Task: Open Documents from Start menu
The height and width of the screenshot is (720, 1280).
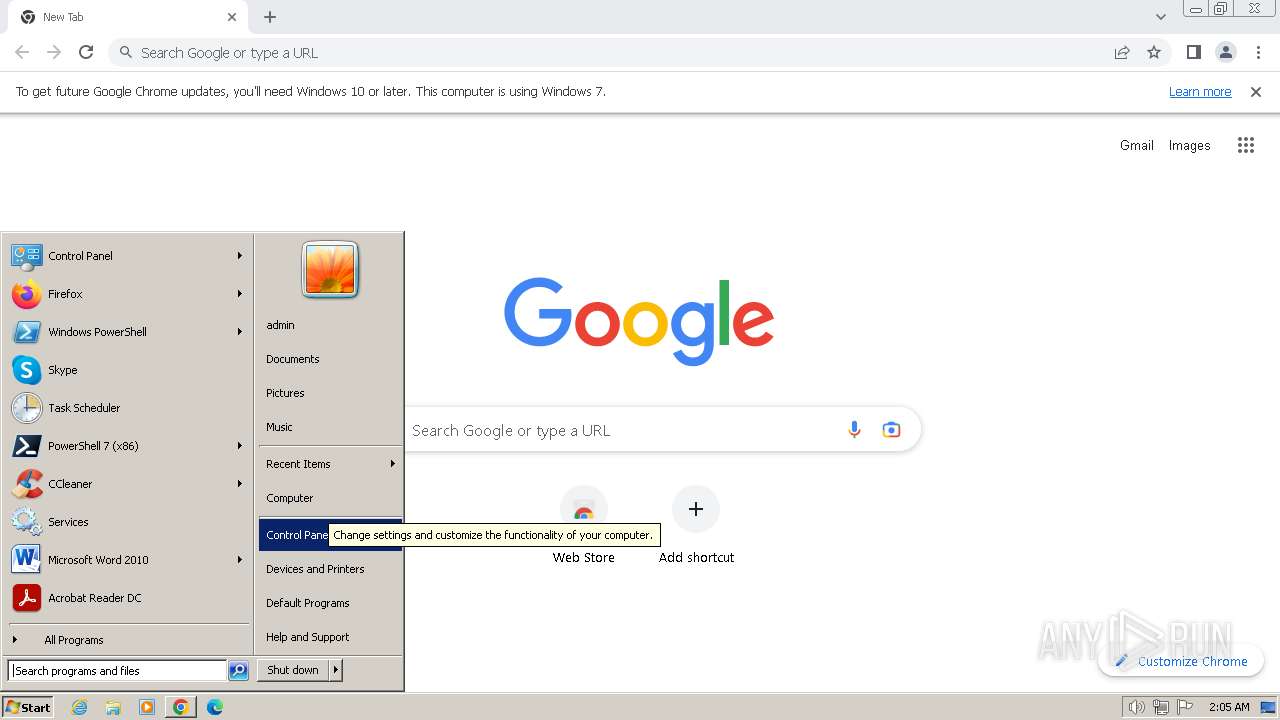Action: coord(330,359)
